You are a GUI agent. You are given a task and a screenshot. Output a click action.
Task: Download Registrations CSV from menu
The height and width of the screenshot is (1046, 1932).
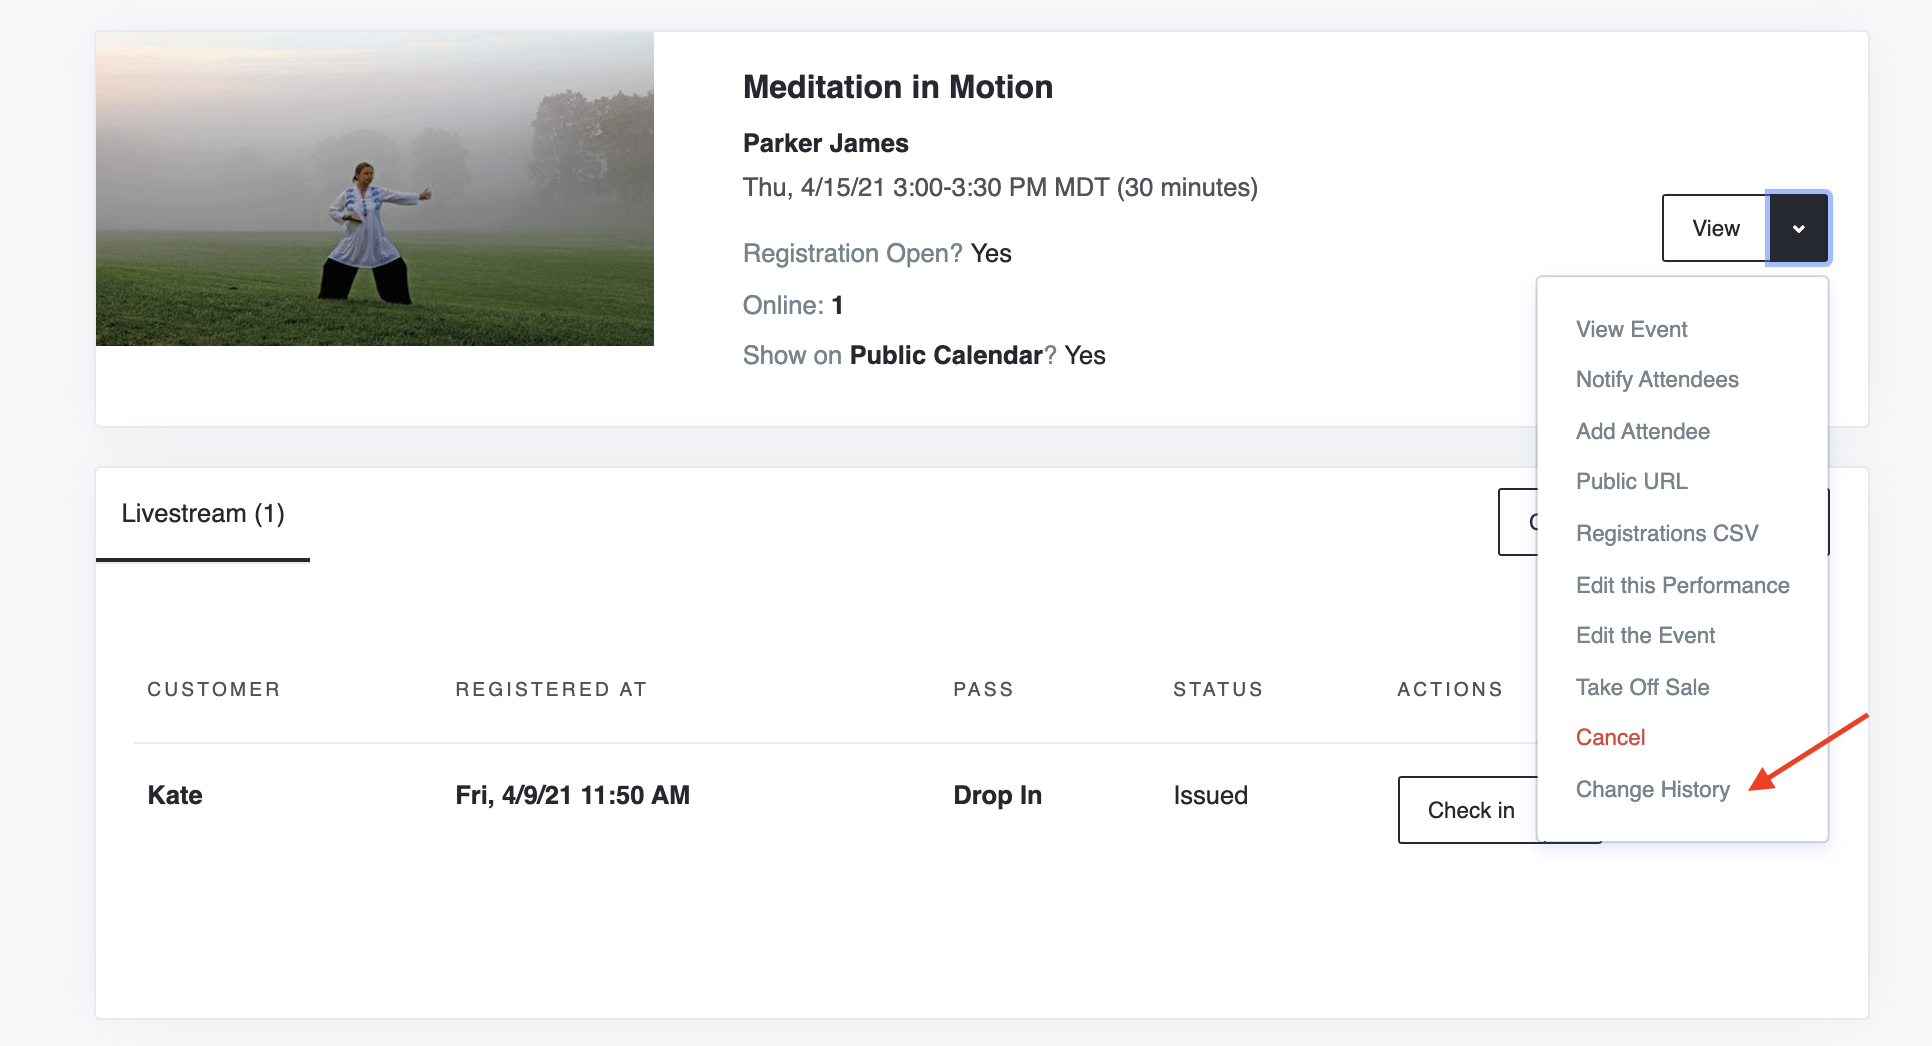tap(1667, 533)
